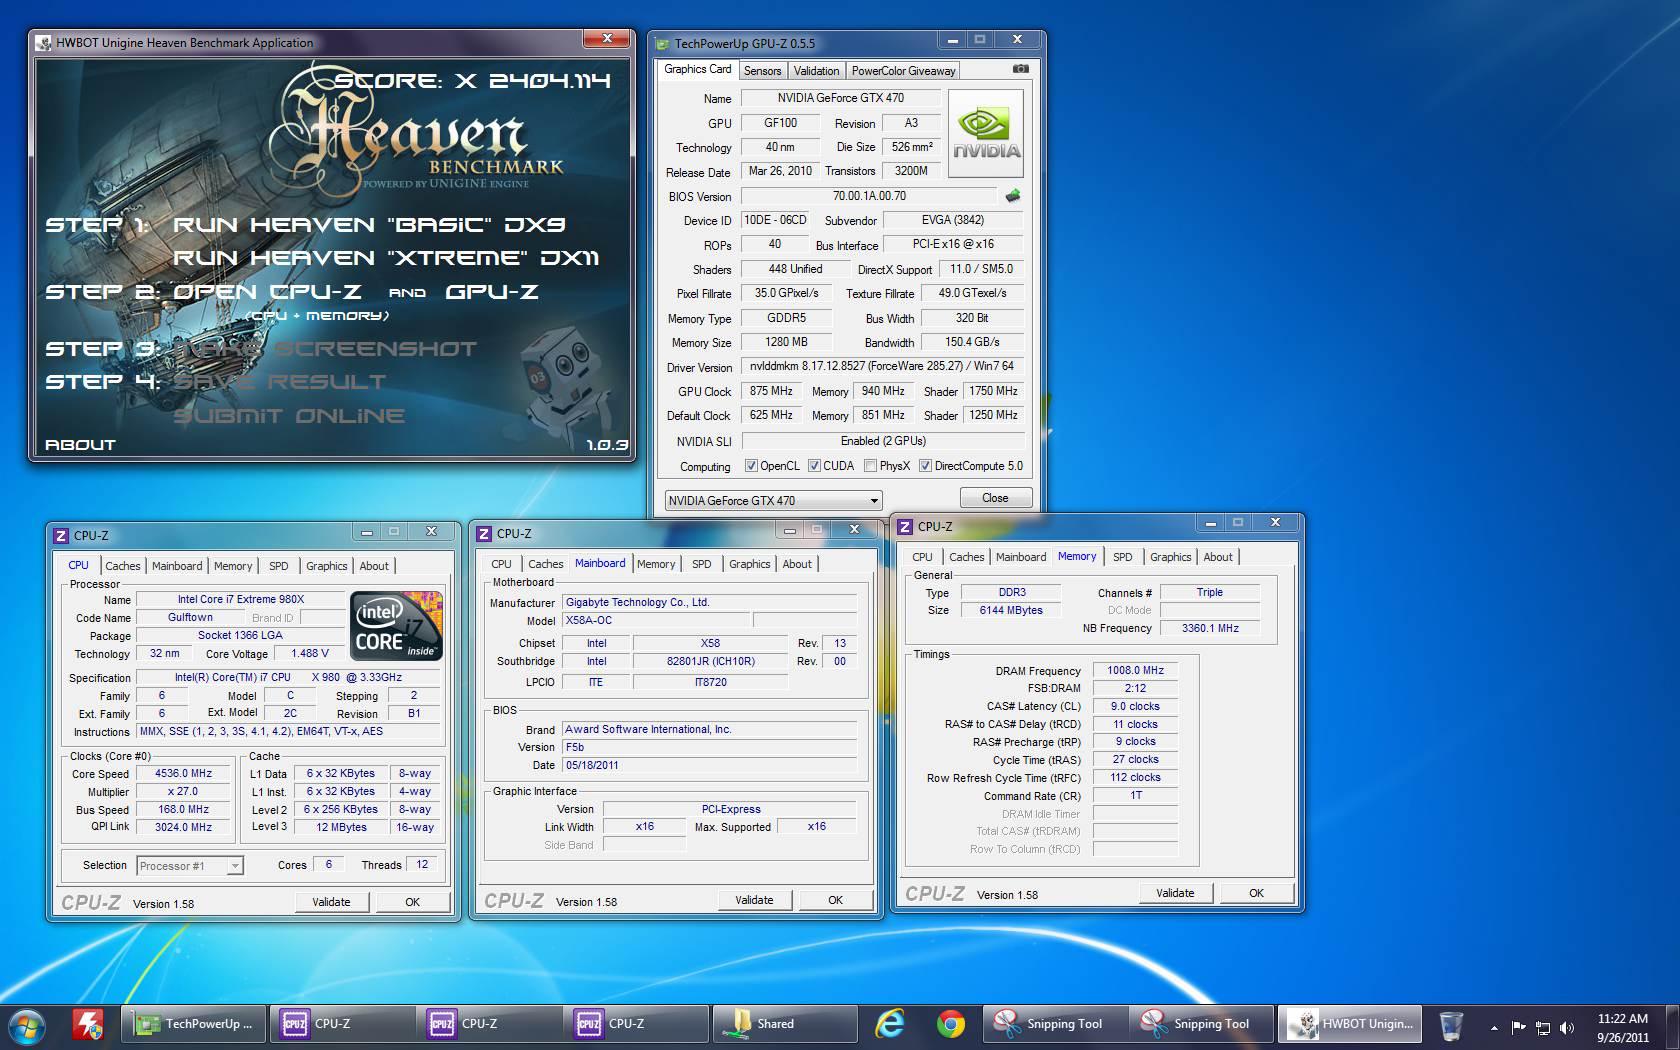Click the GPU-Z link in HWBOT step 2
The width and height of the screenshot is (1680, 1050).
point(492,292)
